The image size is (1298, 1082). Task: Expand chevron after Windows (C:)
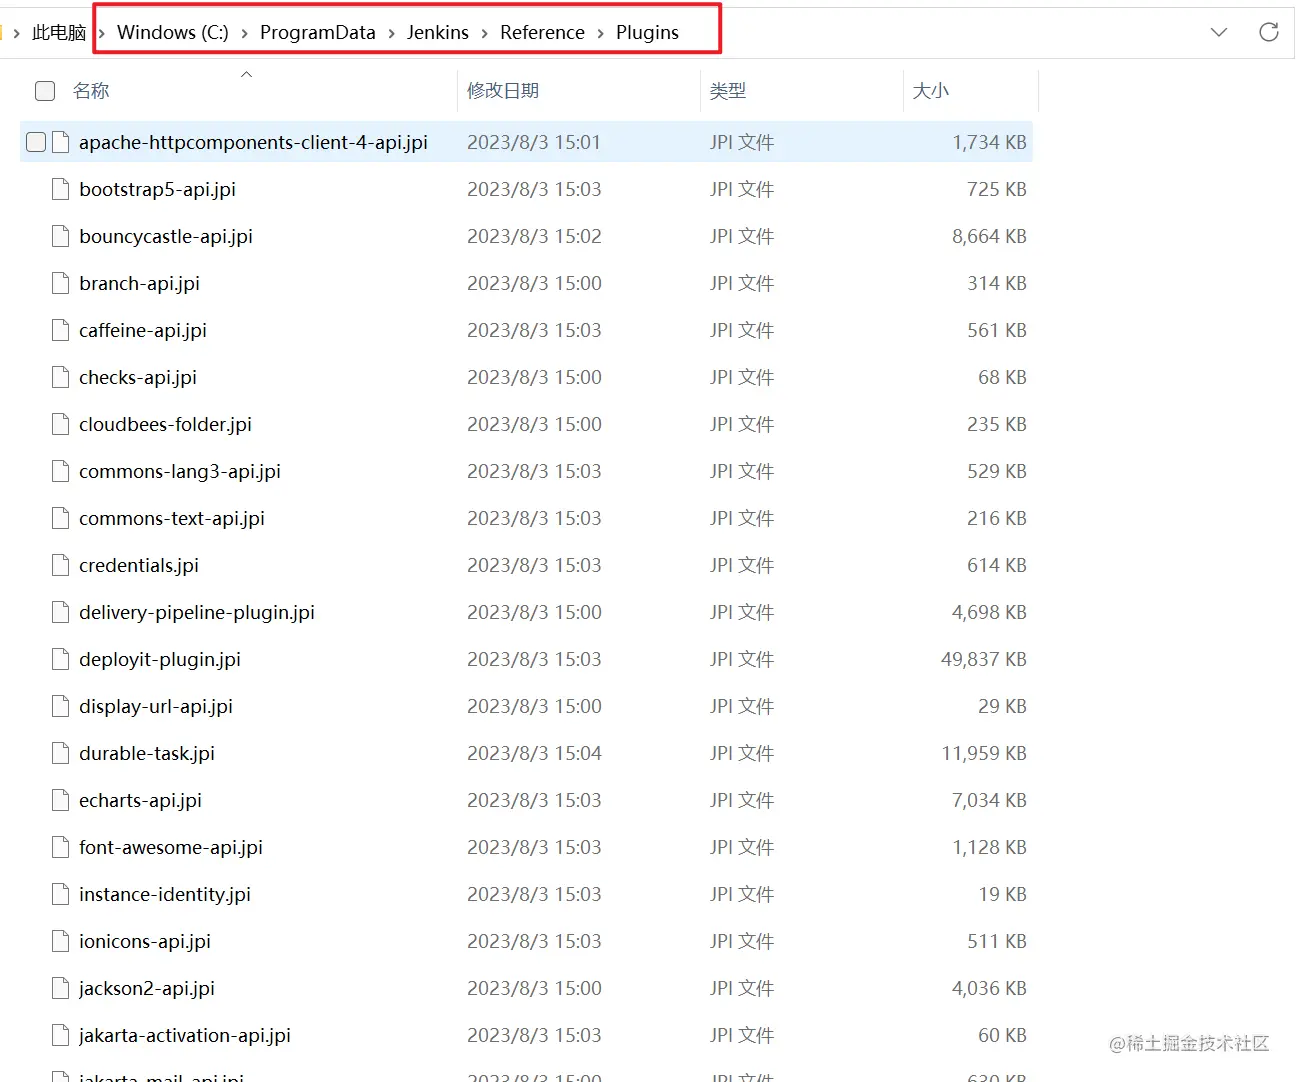pyautogui.click(x=244, y=33)
